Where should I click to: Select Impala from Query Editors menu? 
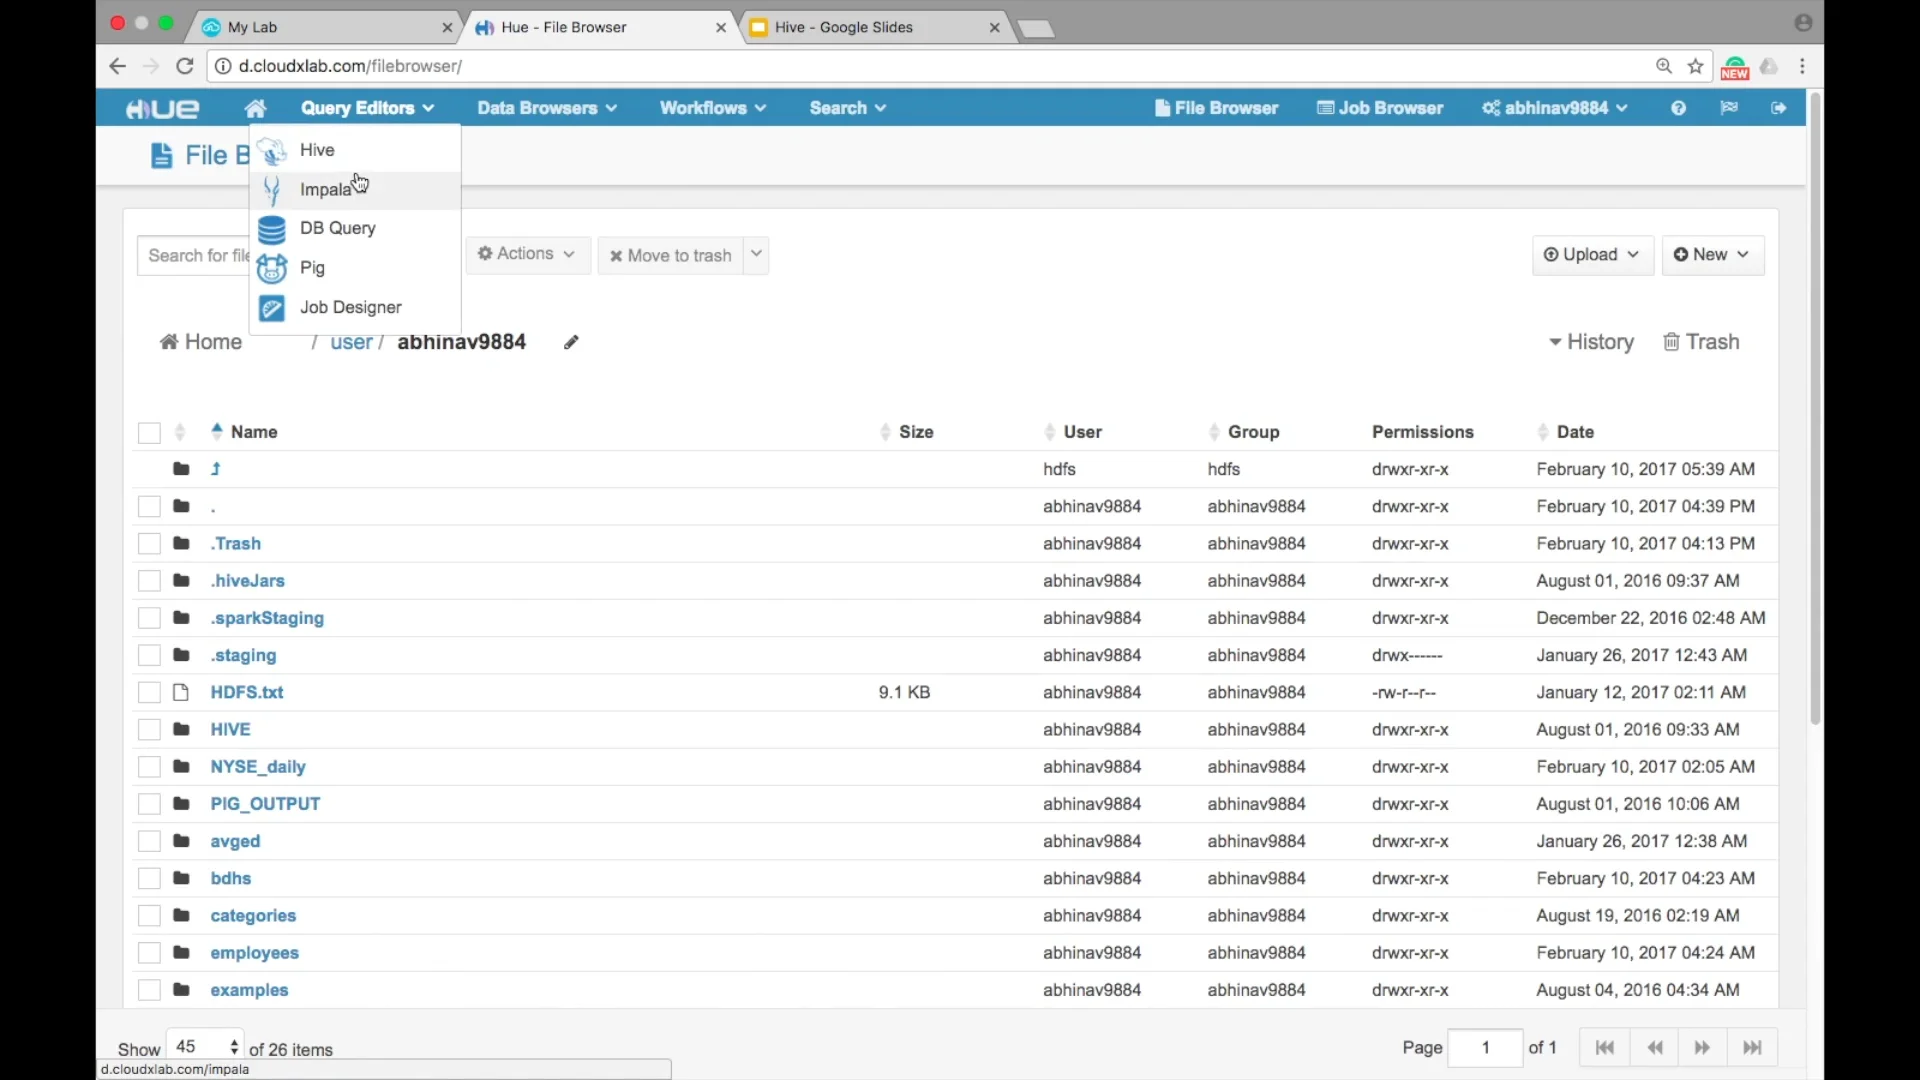pos(326,190)
